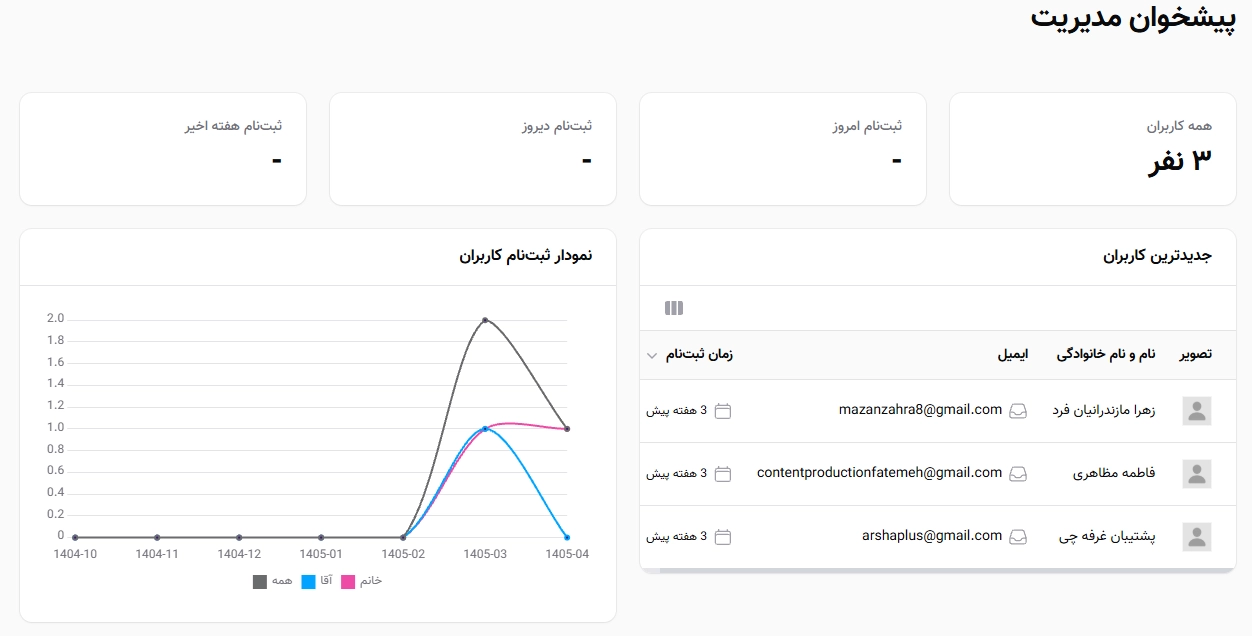This screenshot has height=636, width=1252.
Task: Sort by زمان ثبت‌نام column chevron
Action: 652,355
